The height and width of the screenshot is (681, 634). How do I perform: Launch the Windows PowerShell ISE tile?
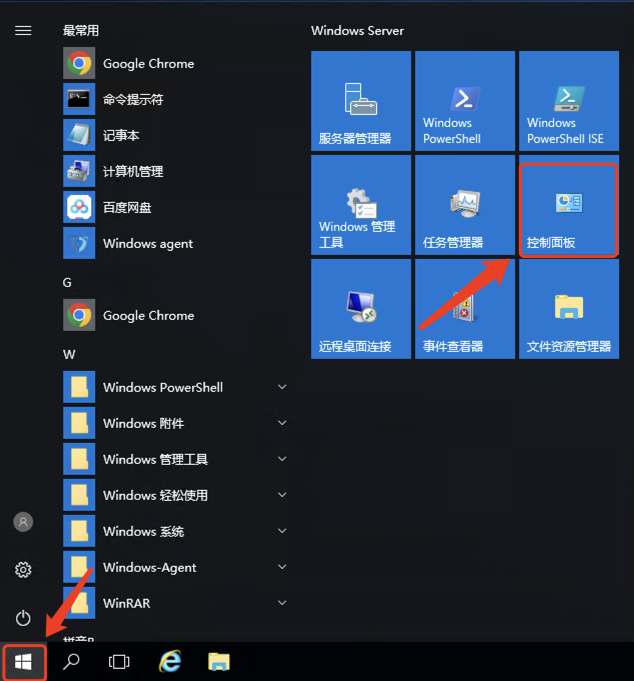click(569, 101)
